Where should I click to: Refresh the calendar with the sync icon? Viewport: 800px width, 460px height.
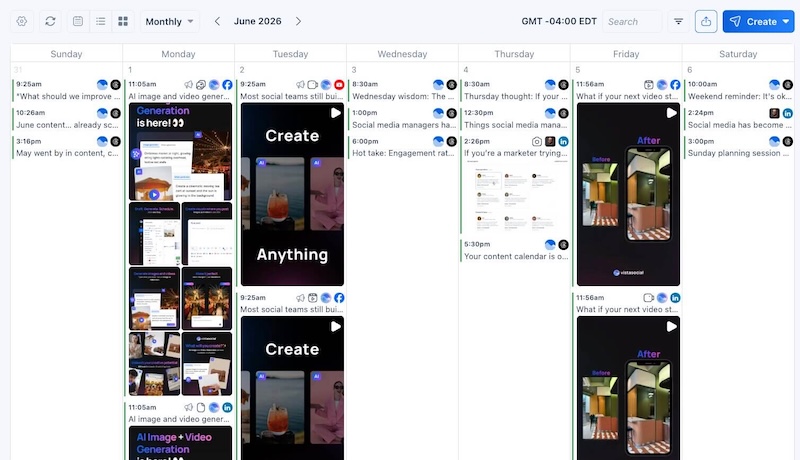(x=50, y=21)
